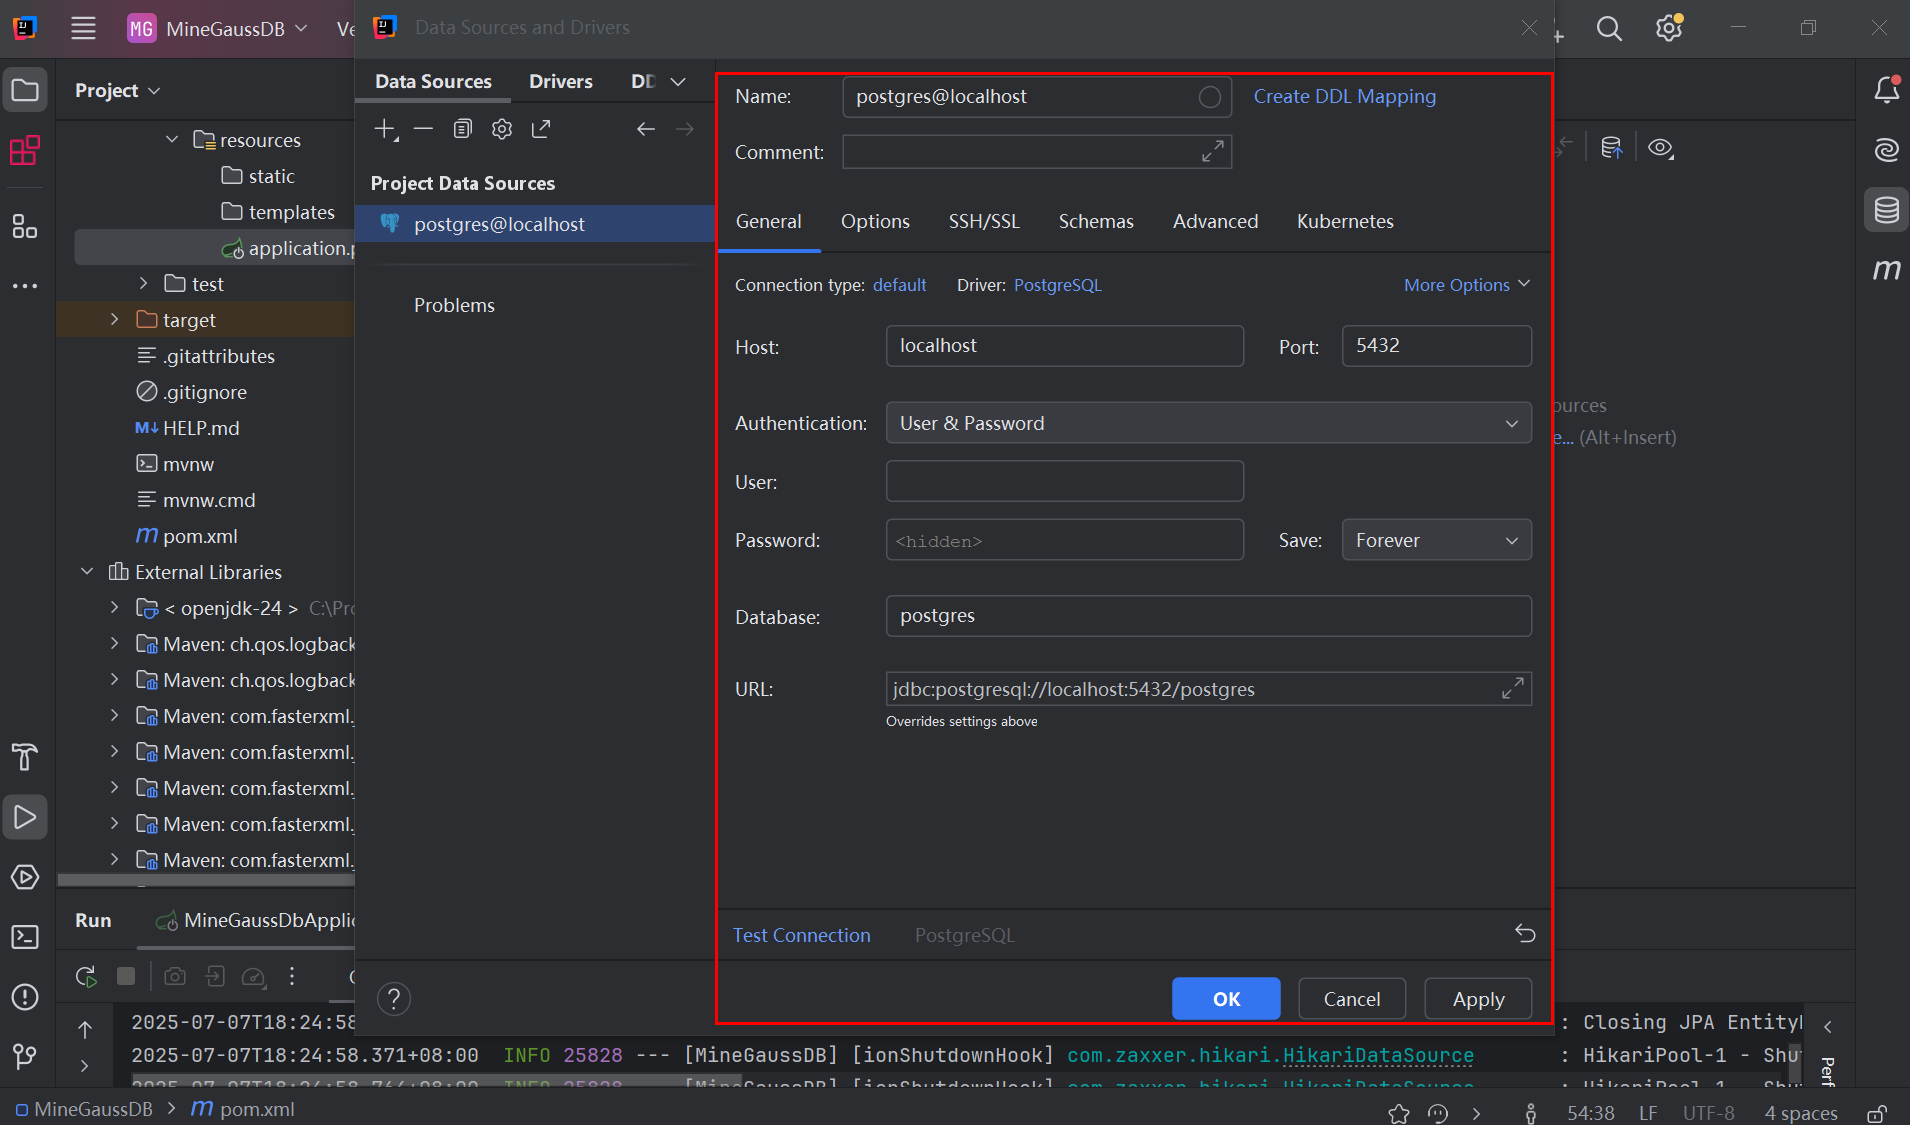Expand the openjdk-24 library node
Screen dimensions: 1910x1125
point(114,608)
